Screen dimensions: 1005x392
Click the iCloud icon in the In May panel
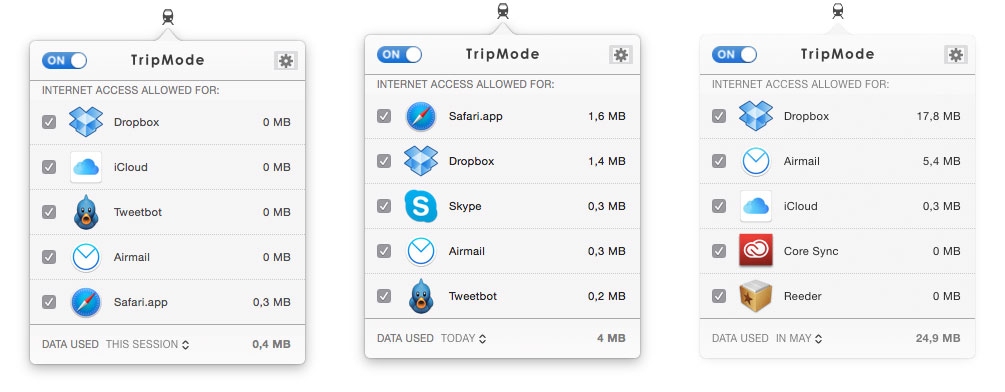756,206
